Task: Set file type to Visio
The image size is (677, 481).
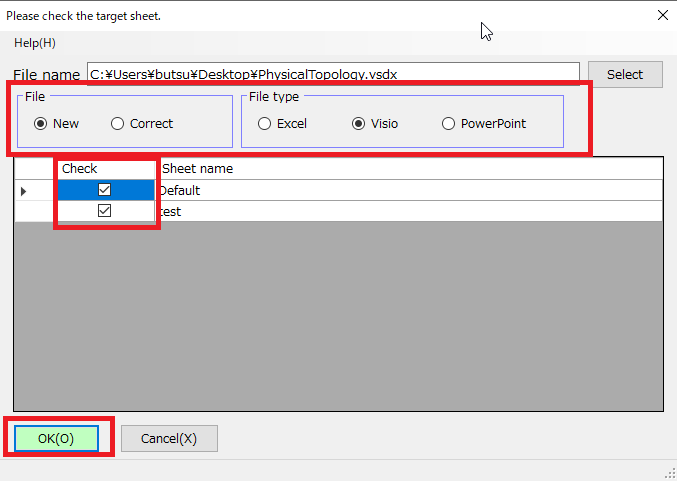Action: (x=359, y=124)
